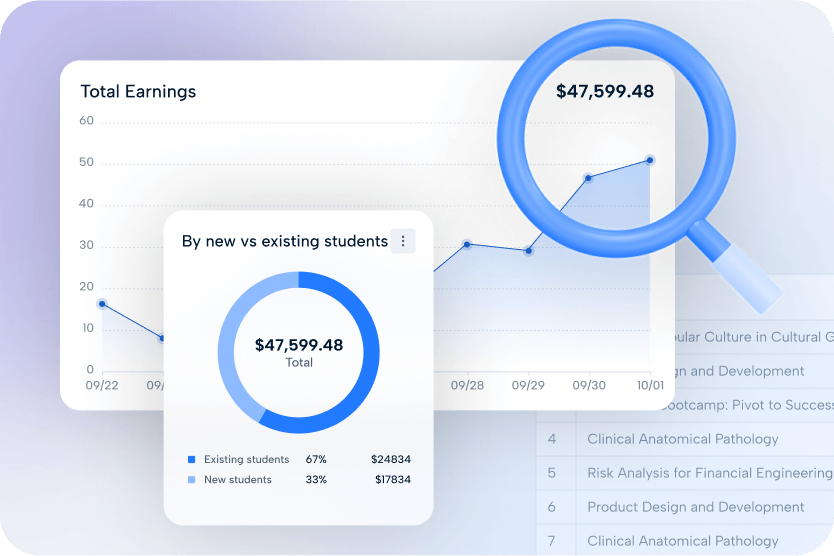This screenshot has height=556, width=834.
Task: Click the Existing students dark blue legend square
Action: tap(192, 460)
